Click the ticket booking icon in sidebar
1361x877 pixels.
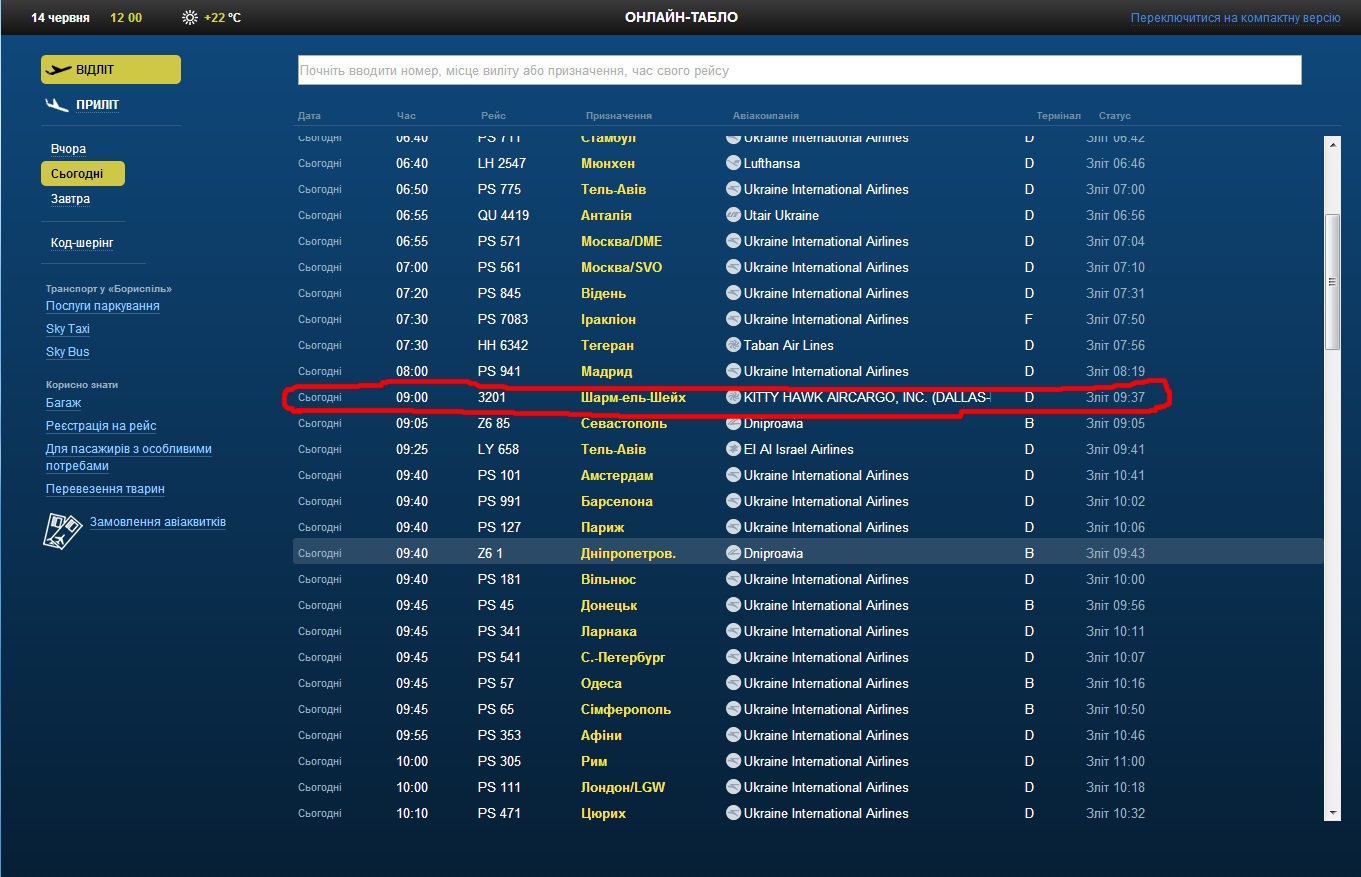[62, 529]
